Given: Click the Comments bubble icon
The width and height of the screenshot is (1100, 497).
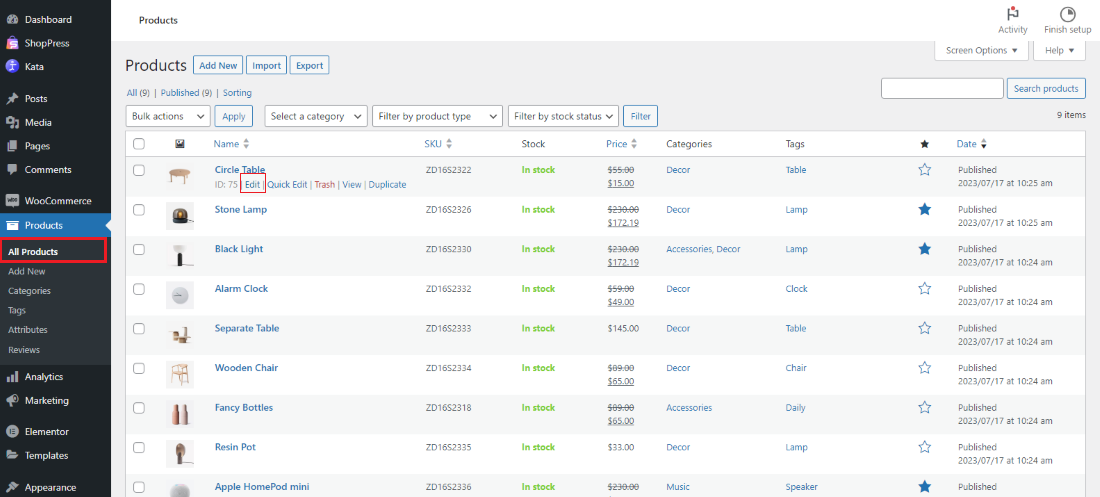Looking at the screenshot, I should 12,170.
